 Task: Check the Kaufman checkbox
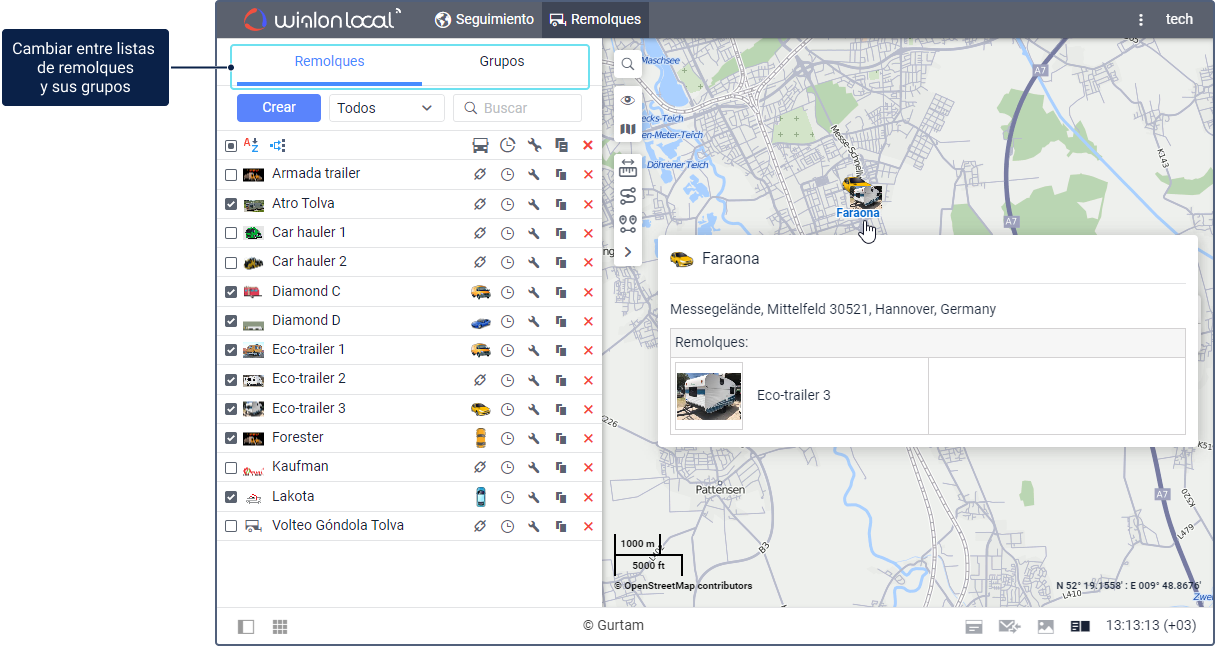pyautogui.click(x=231, y=468)
